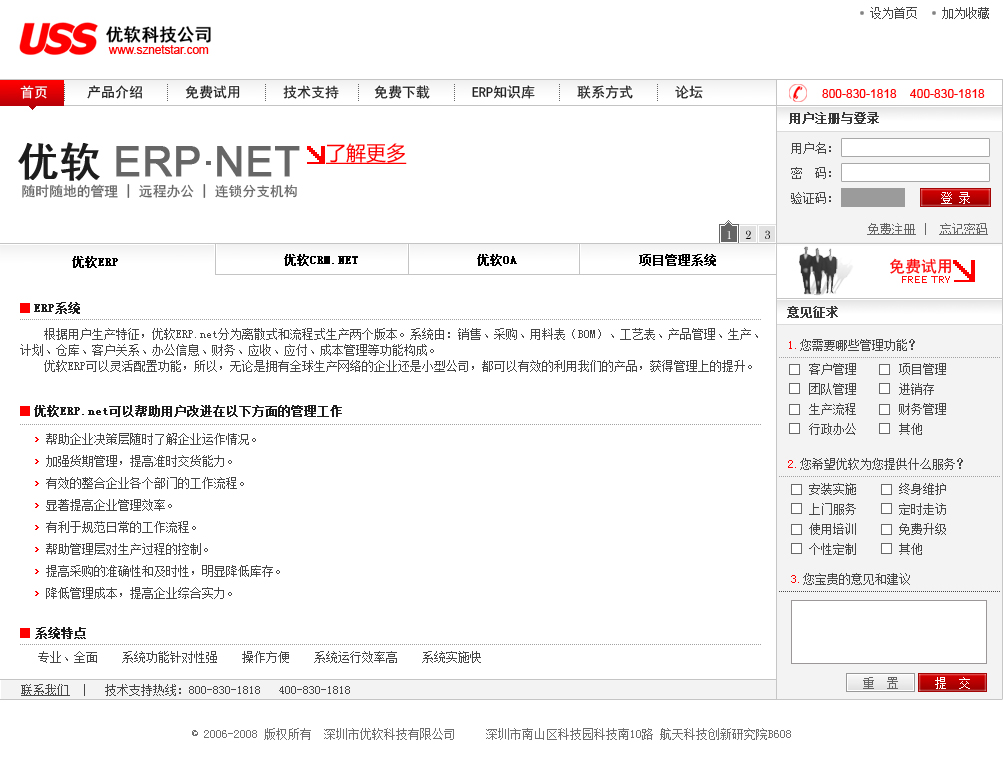Screen dimensions: 1003x766
Task: Open the 论坛 navigation item
Action: coord(689,93)
